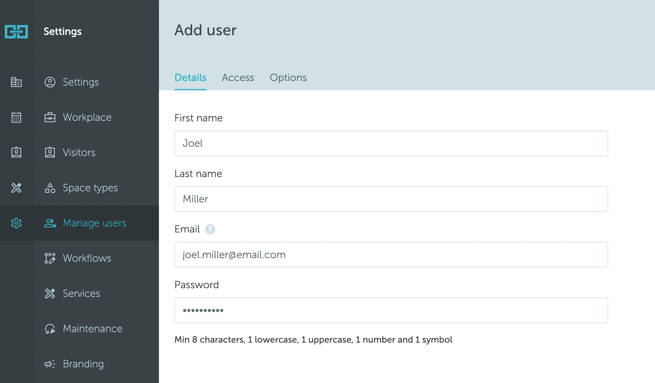Open Workflows in the sidebar
This screenshot has width=655, height=383.
pyautogui.click(x=87, y=258)
